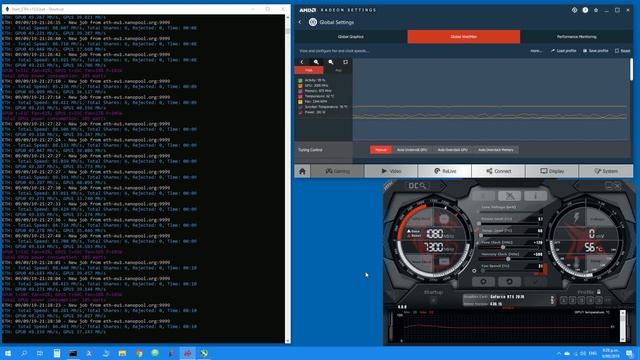Toggle the Memory clock graph color checkbox
The height and width of the screenshot is (360, 640).
[300, 91]
